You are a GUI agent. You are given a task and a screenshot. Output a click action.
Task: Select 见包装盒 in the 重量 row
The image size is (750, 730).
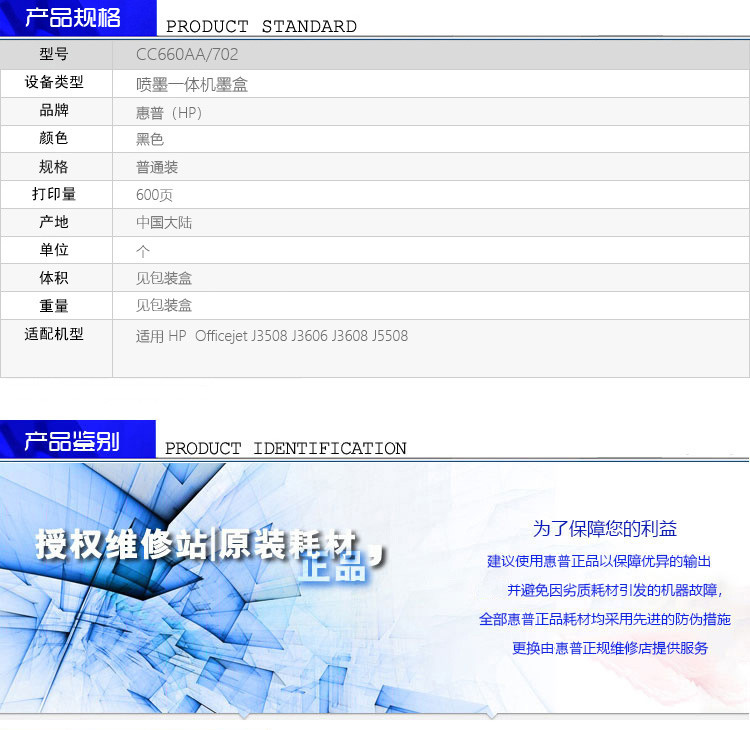(164, 305)
